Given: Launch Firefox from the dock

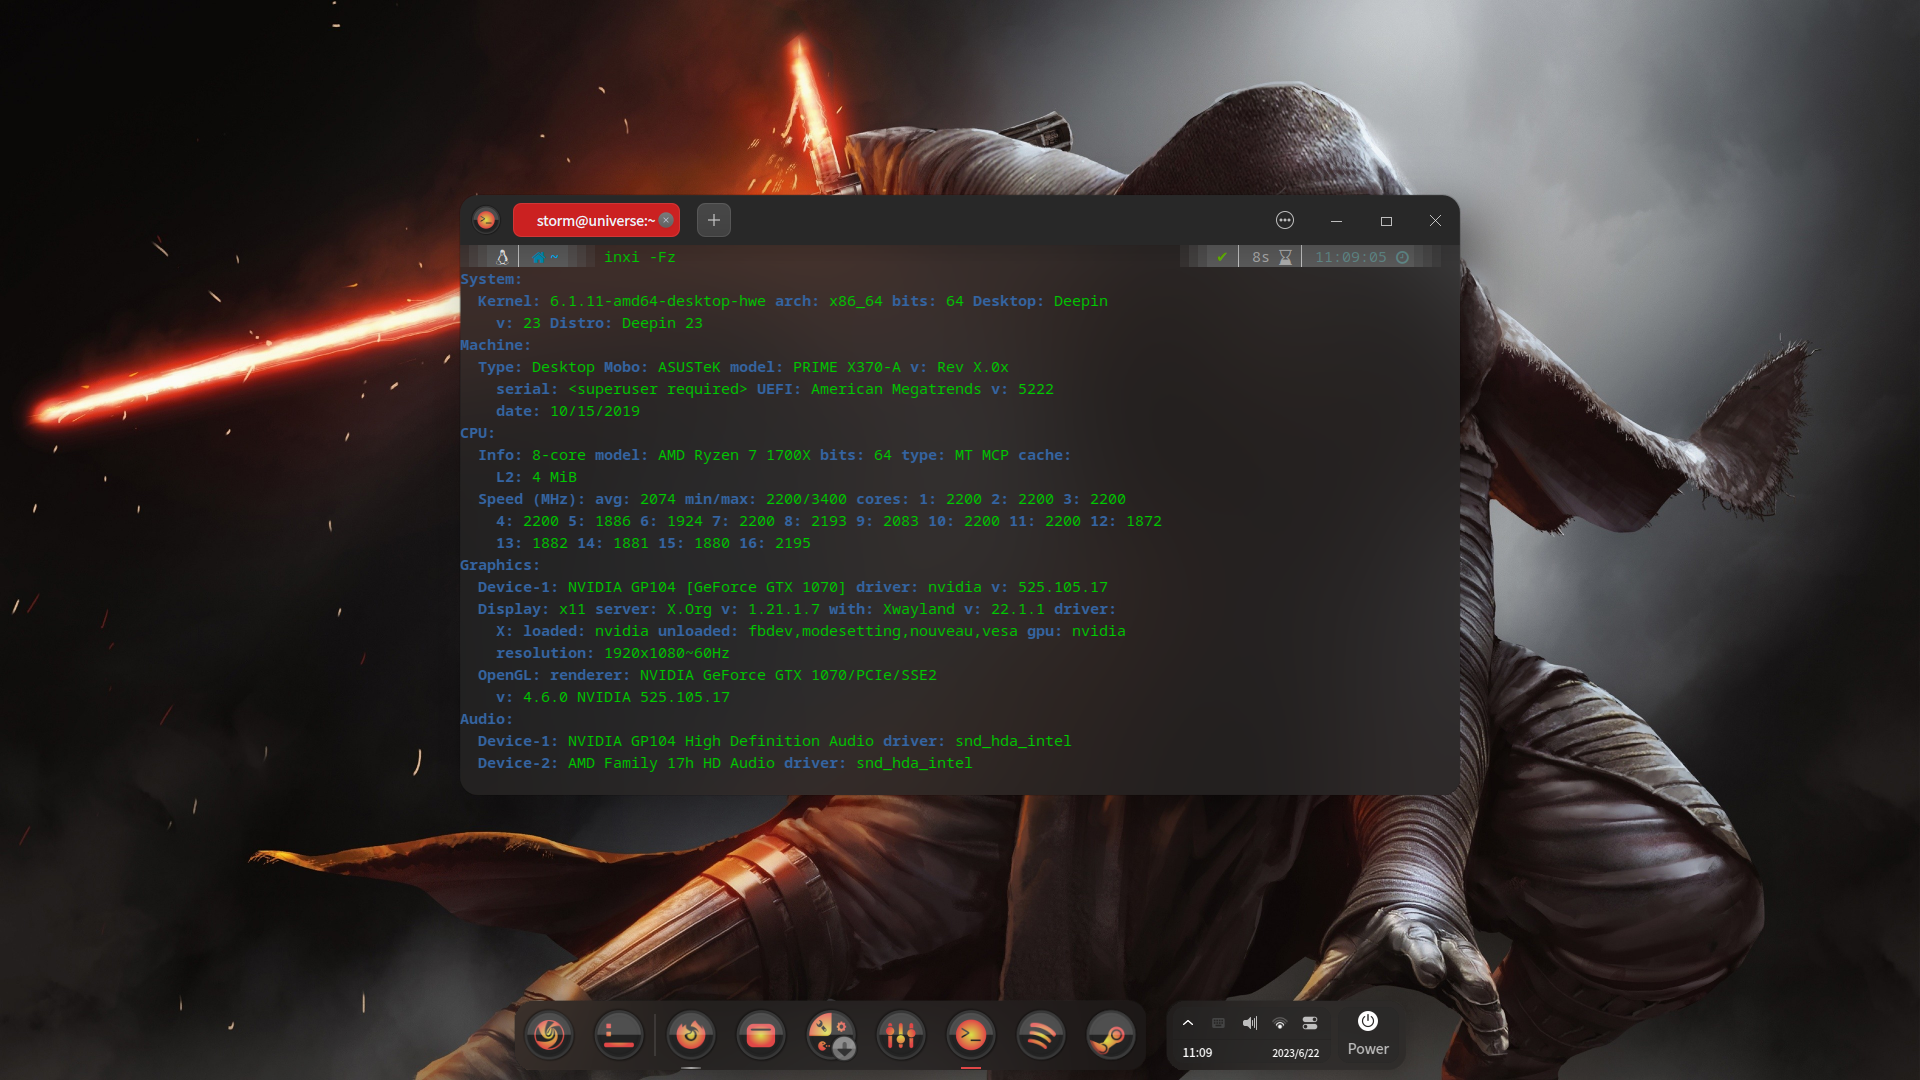Looking at the screenshot, I should pyautogui.click(x=691, y=1035).
